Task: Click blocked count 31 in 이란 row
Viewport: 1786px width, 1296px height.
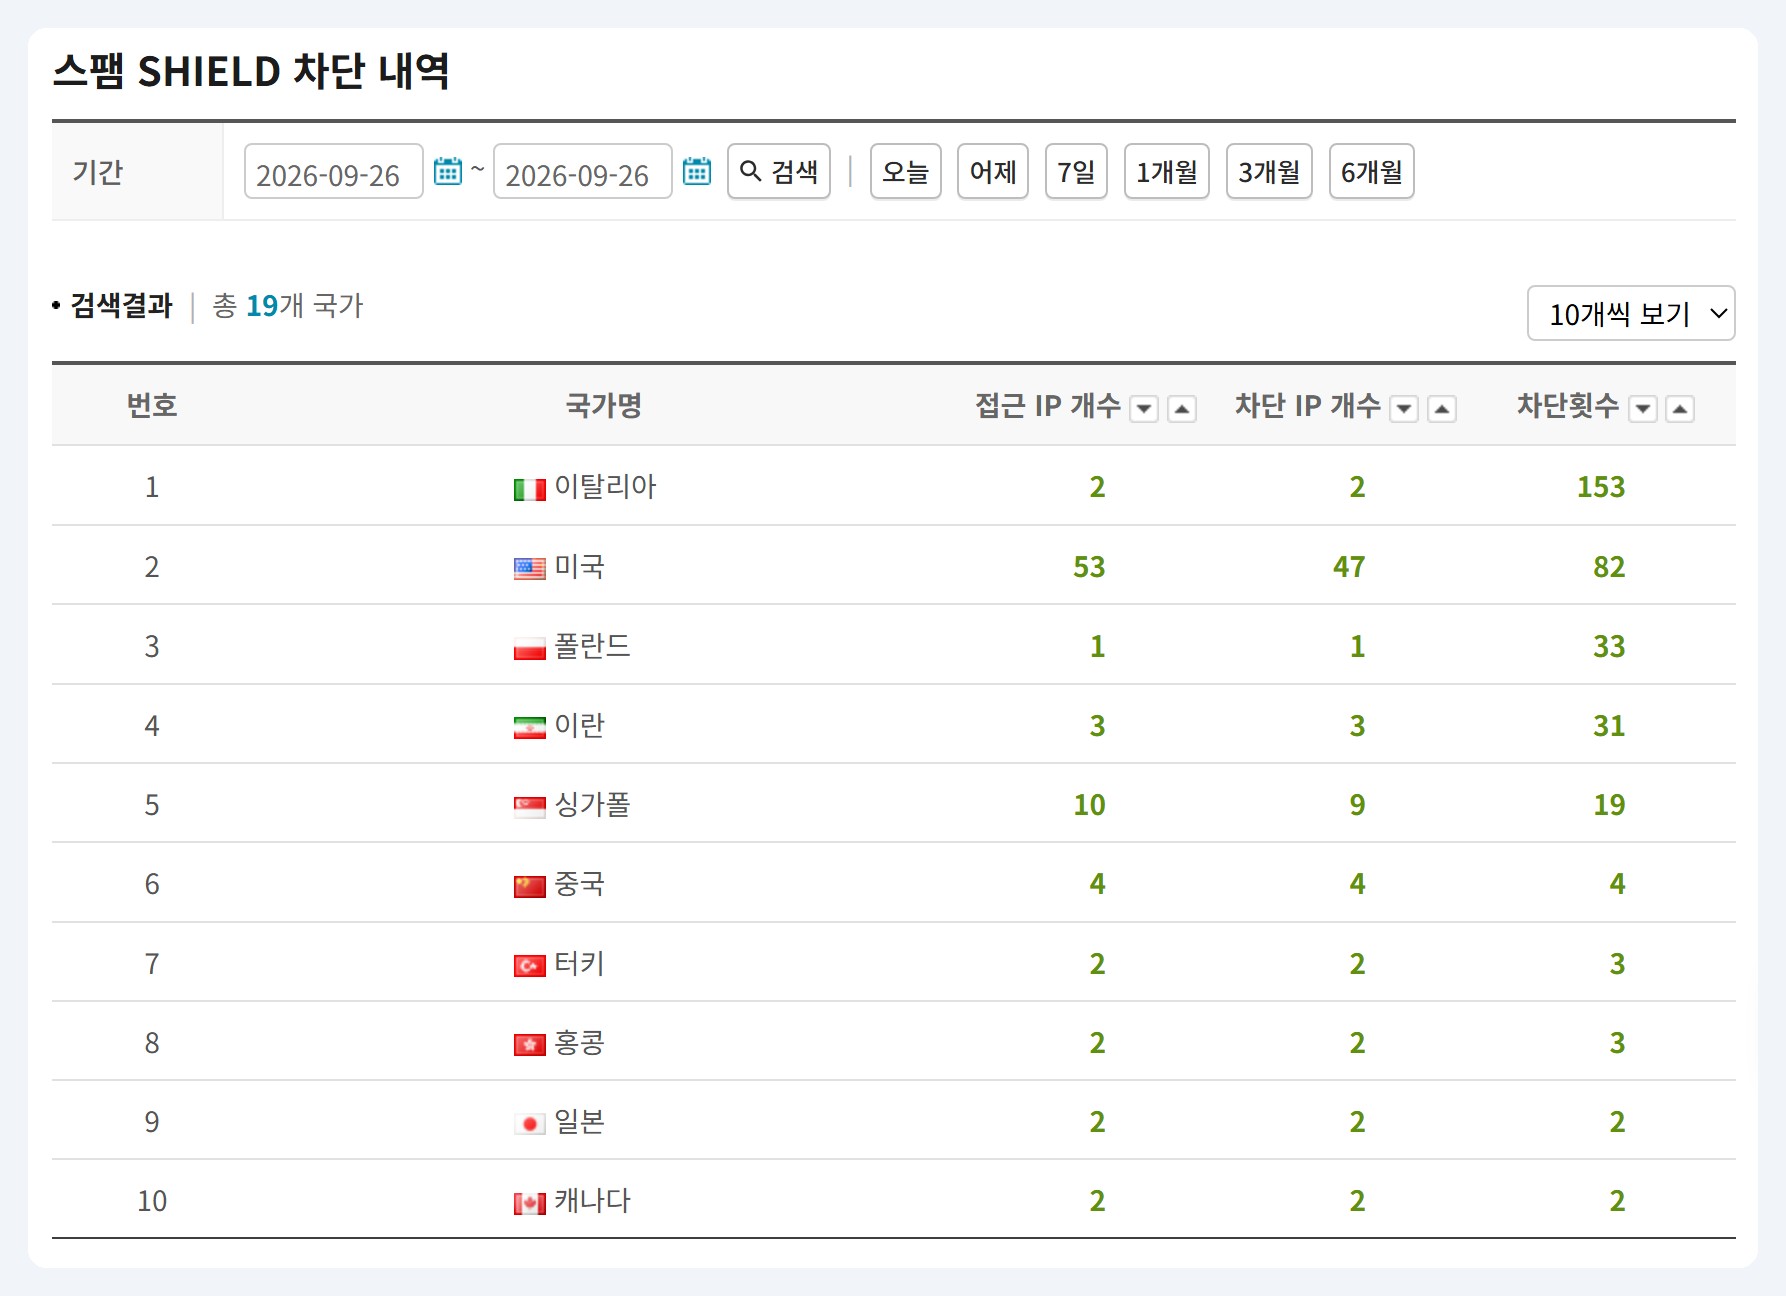Action: 1609,726
